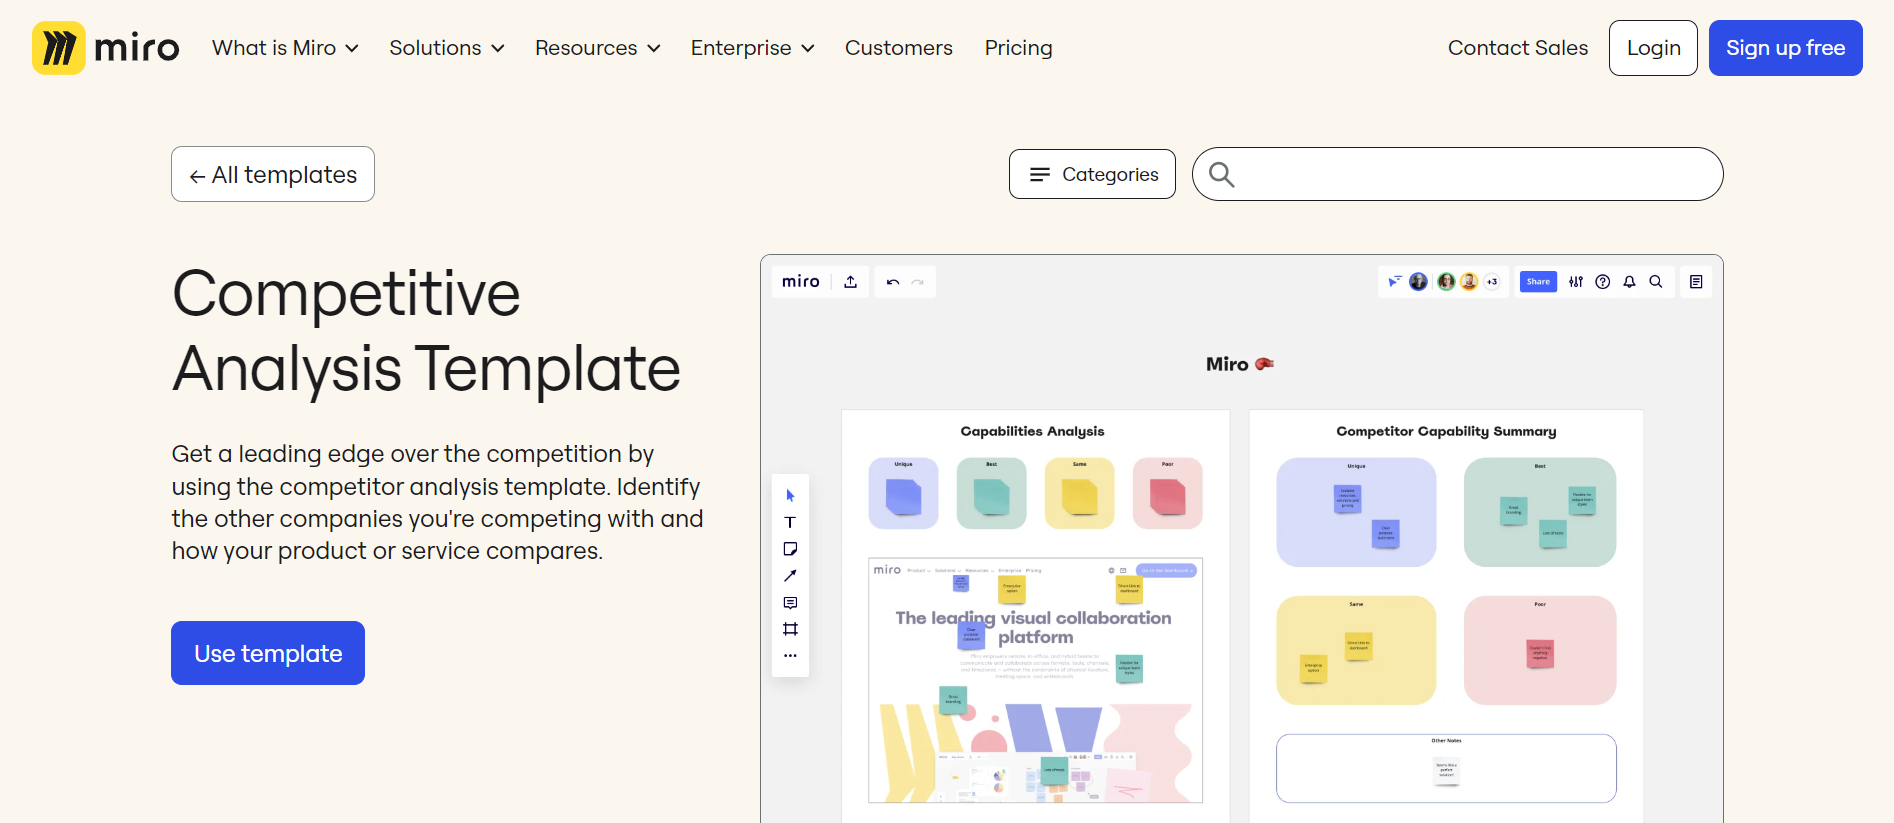Click the Other Notes box in preview

(1446, 768)
